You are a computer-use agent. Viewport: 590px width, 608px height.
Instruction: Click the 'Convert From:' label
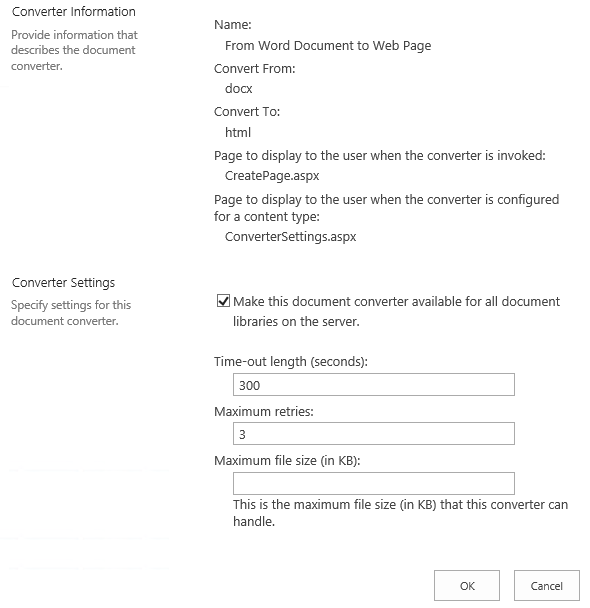(x=255, y=69)
